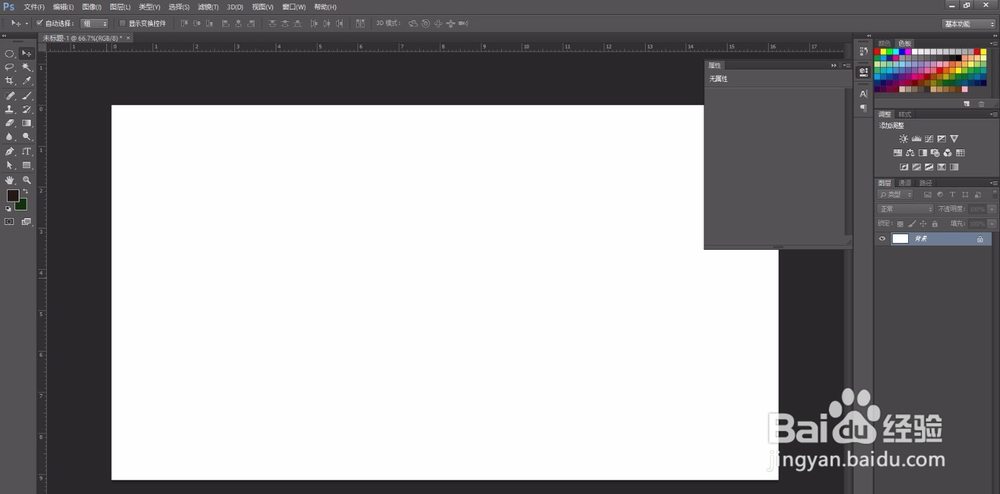Image resolution: width=1000 pixels, height=494 pixels.
Task: Select the Eyedropper tool
Action: coord(26,81)
